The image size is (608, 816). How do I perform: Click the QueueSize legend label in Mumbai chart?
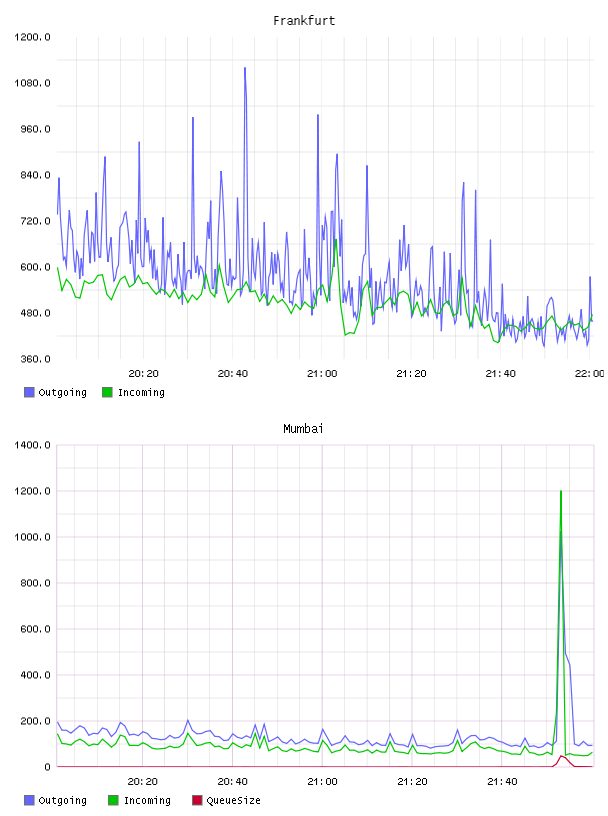click(x=233, y=800)
